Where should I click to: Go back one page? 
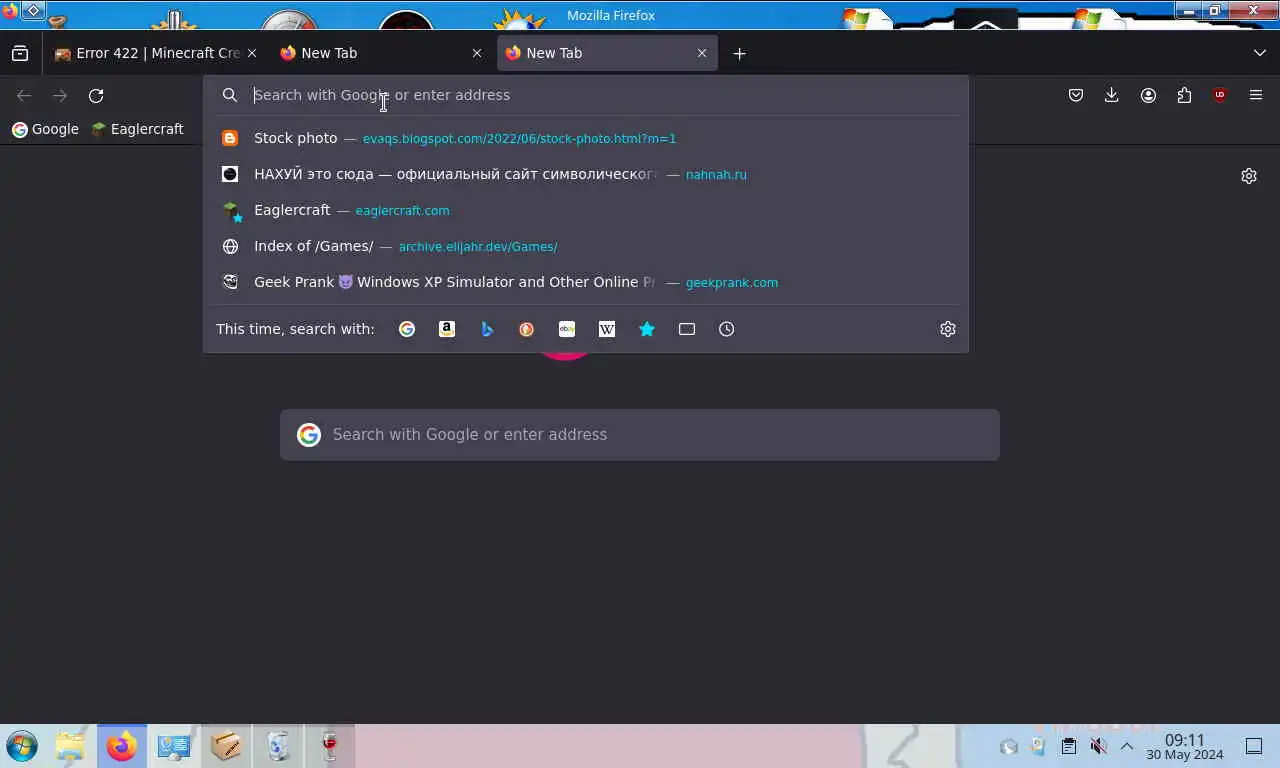[24, 95]
